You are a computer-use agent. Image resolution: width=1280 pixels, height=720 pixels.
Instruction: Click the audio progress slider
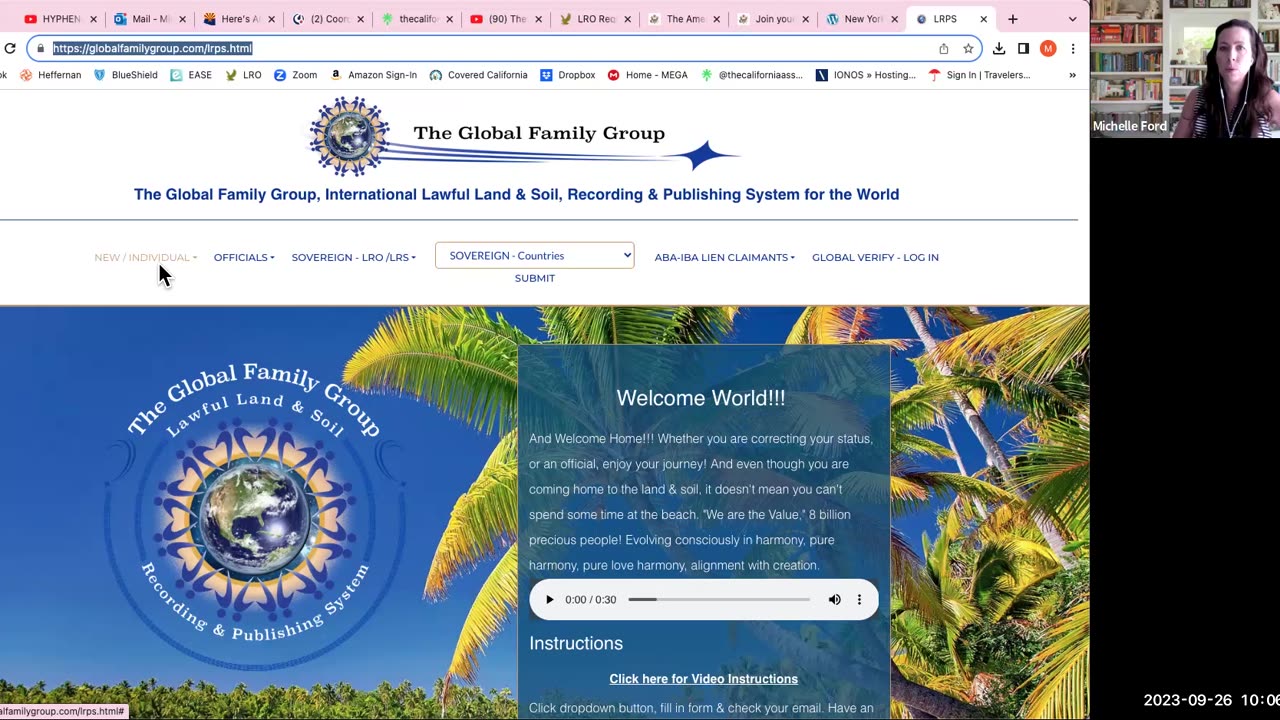[719, 600]
